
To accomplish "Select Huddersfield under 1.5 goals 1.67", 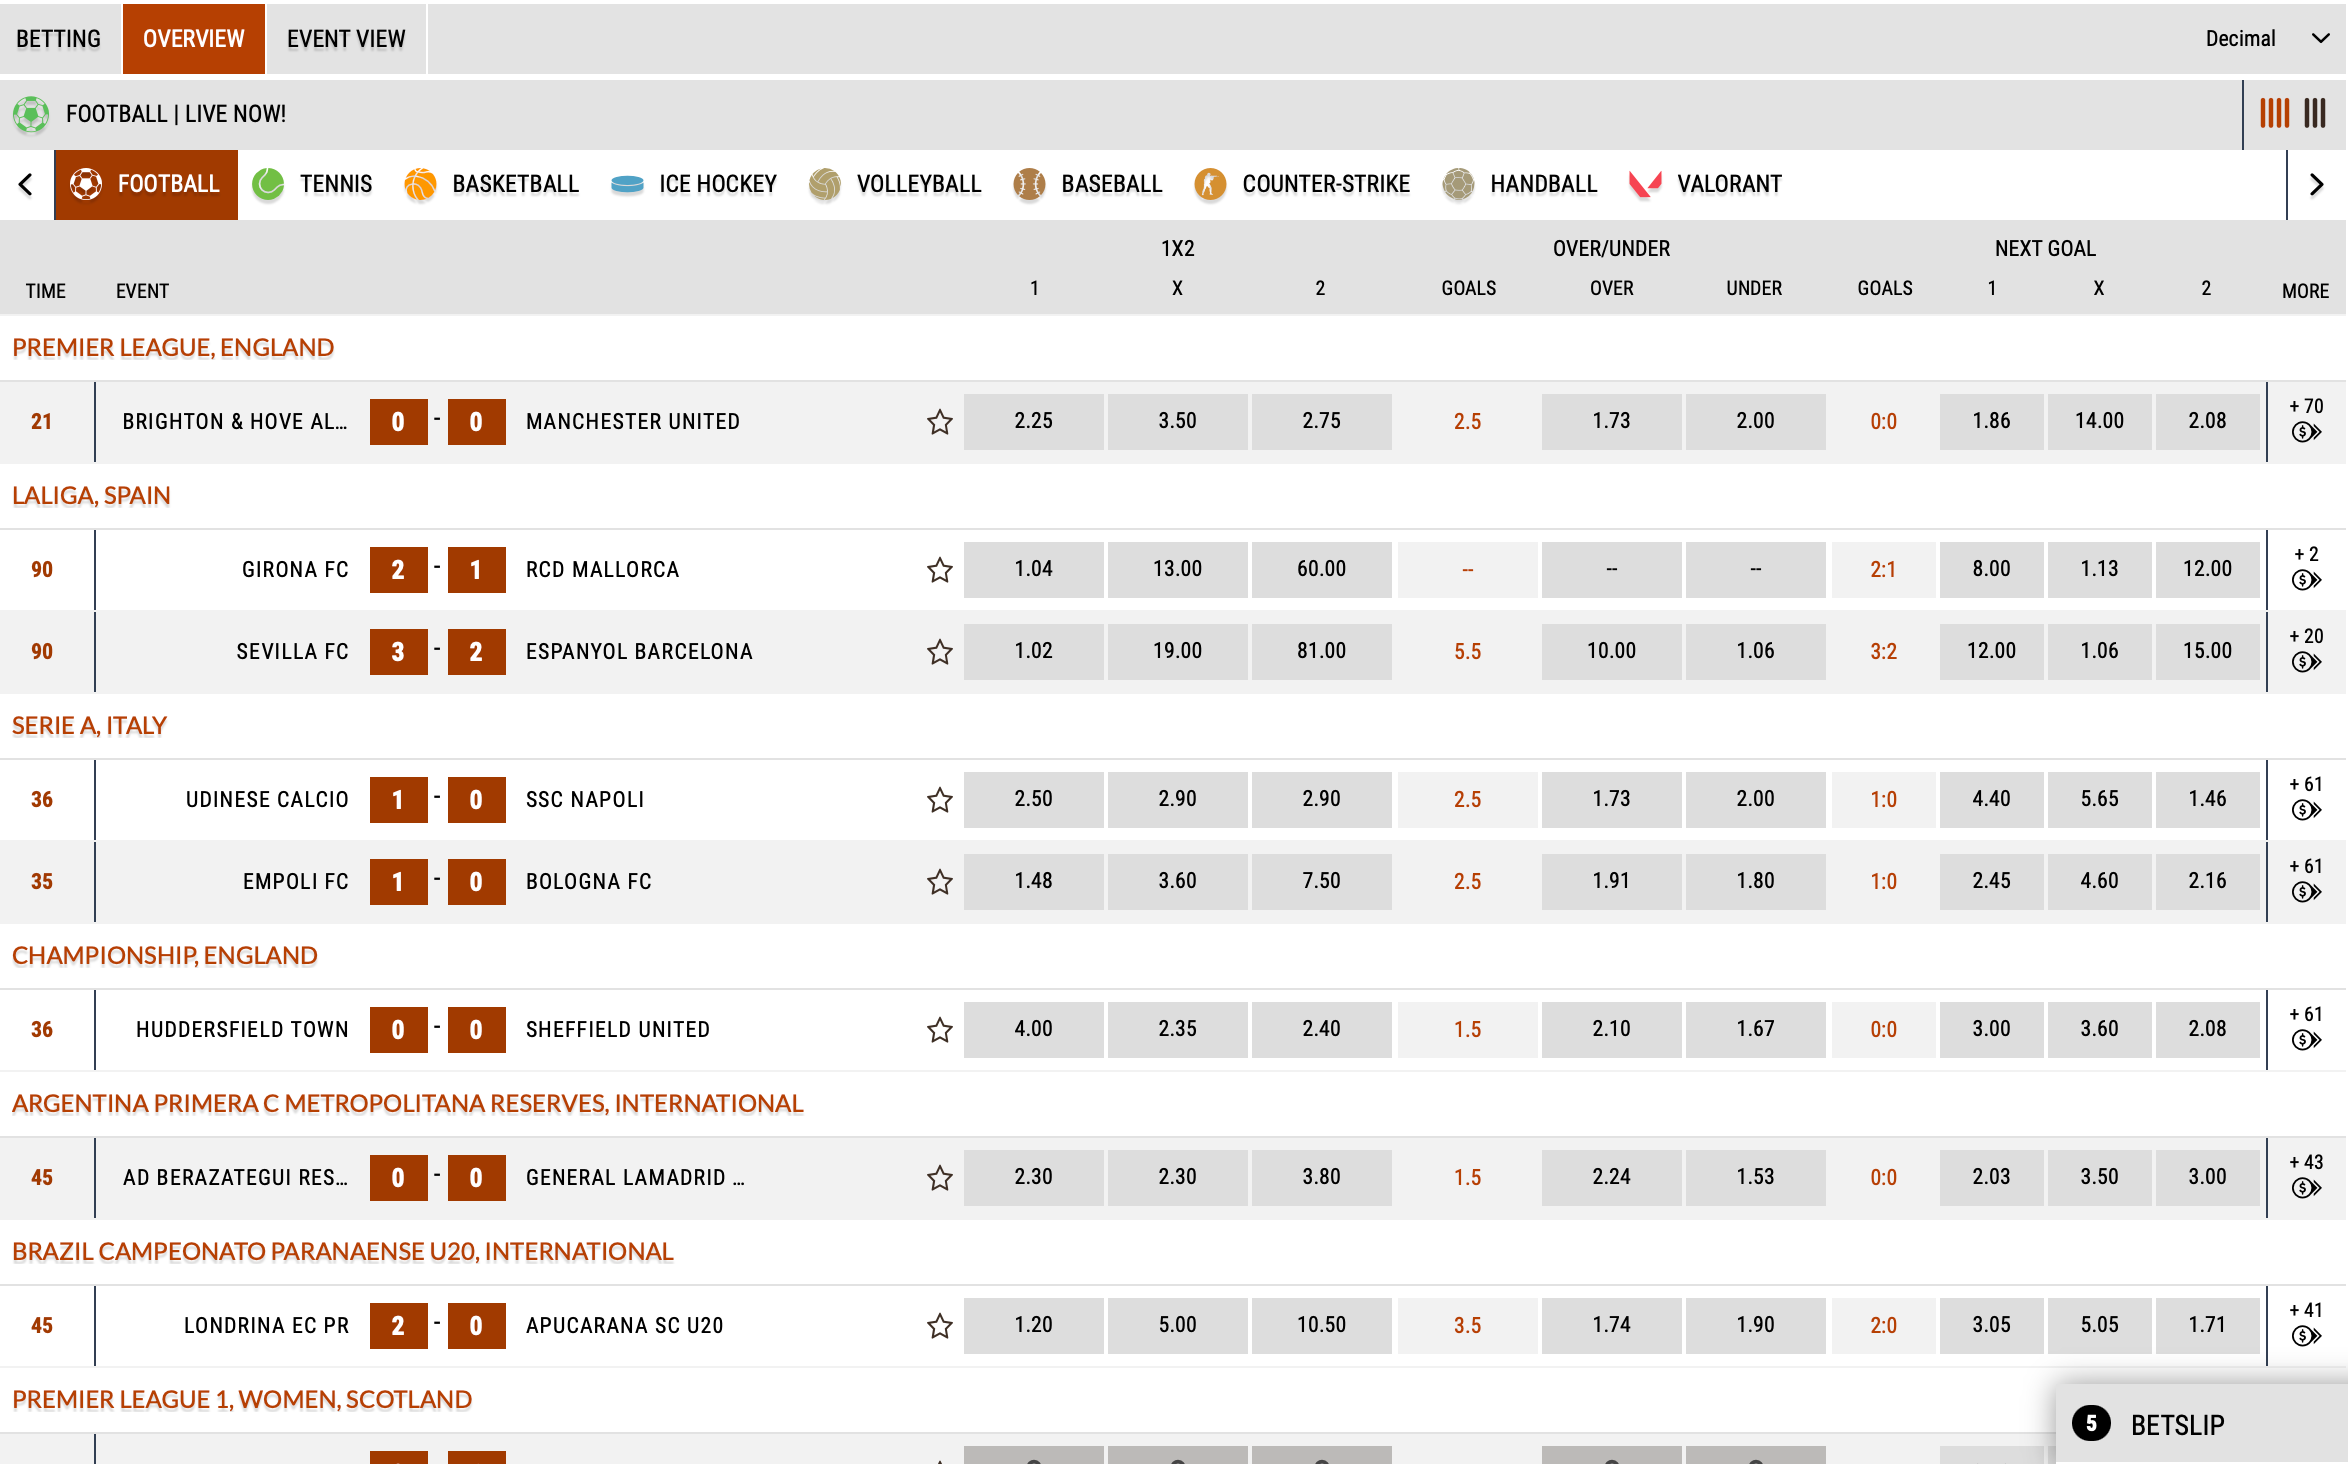I will tap(1755, 1029).
